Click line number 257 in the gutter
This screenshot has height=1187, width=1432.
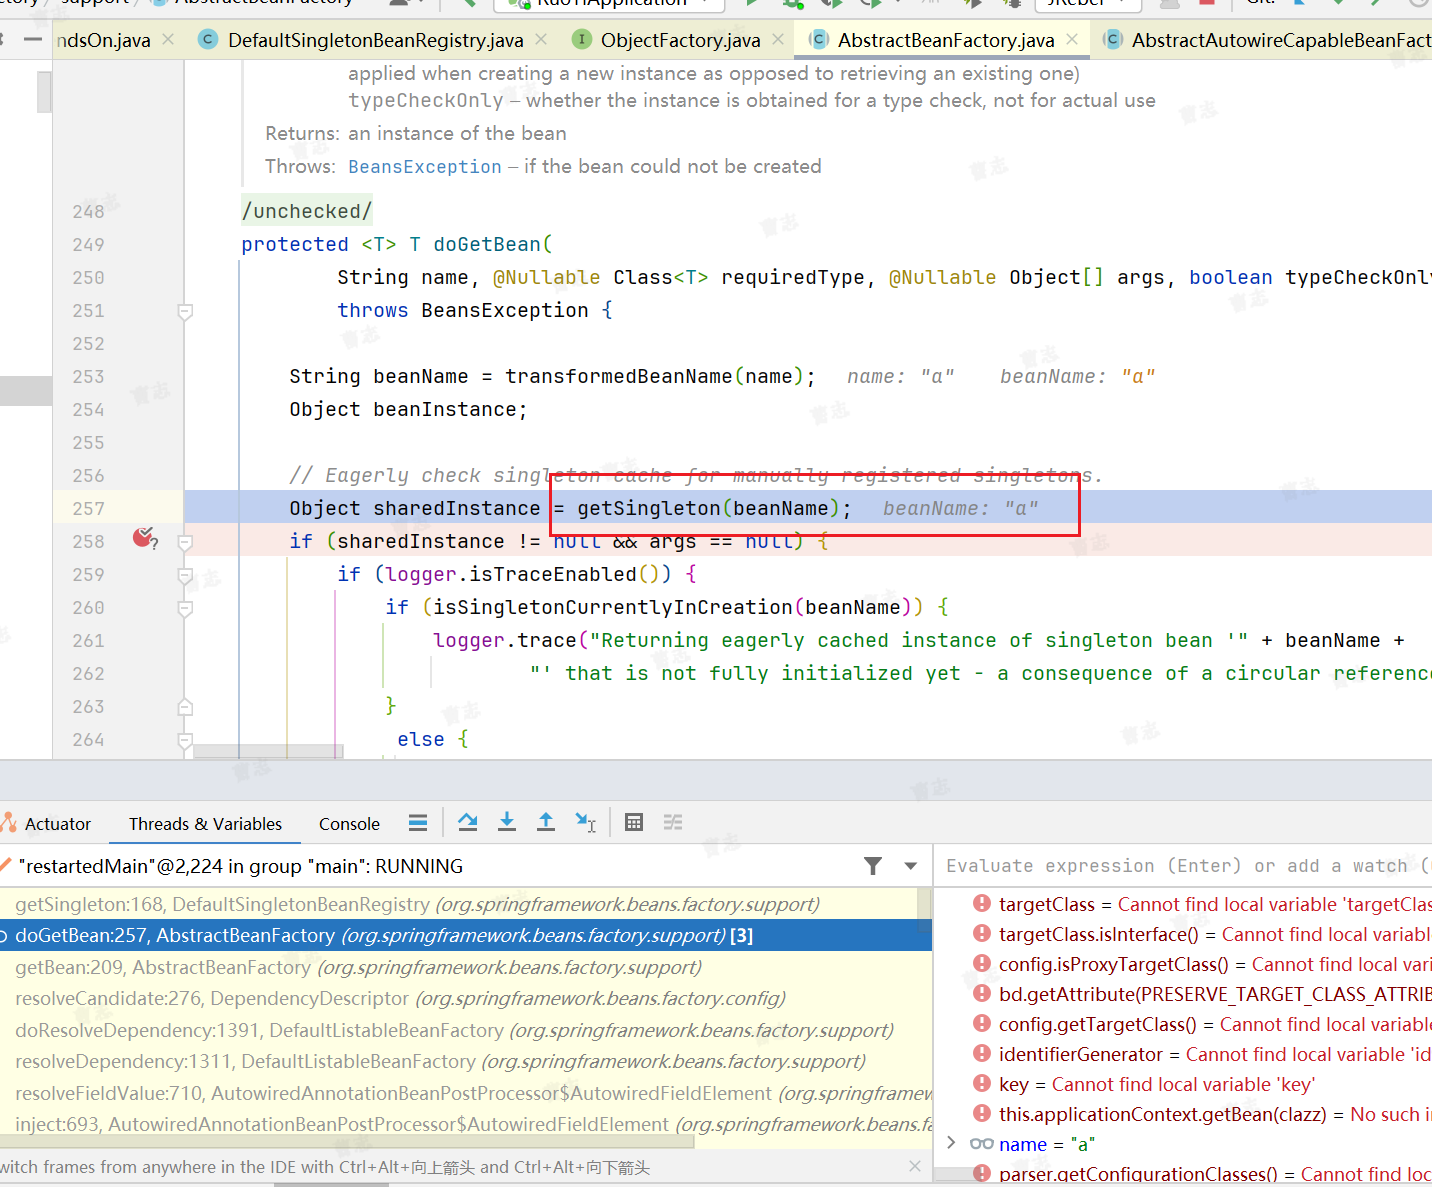point(88,508)
